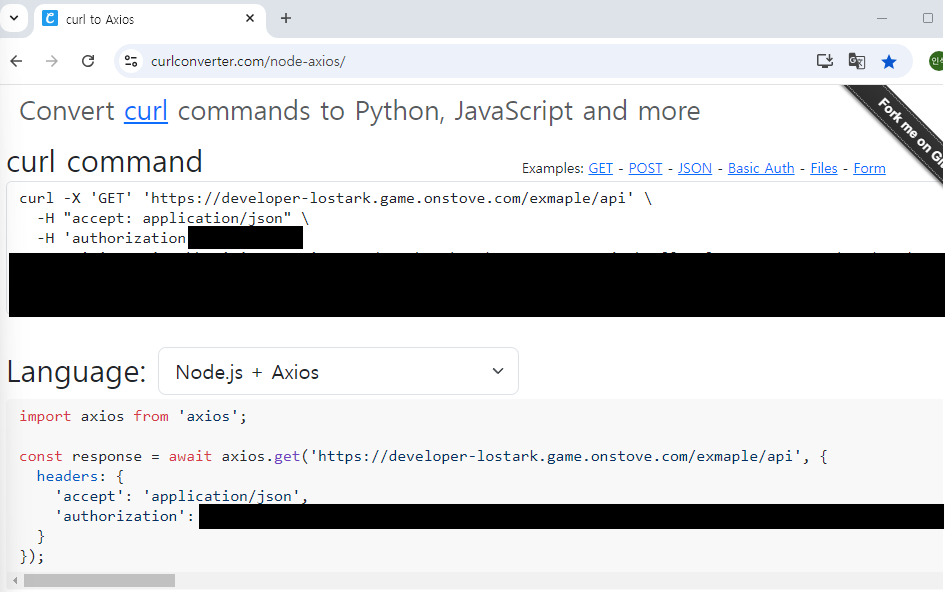Go forward to next page
Image resolution: width=945 pixels, height=592 pixels.
coord(52,61)
